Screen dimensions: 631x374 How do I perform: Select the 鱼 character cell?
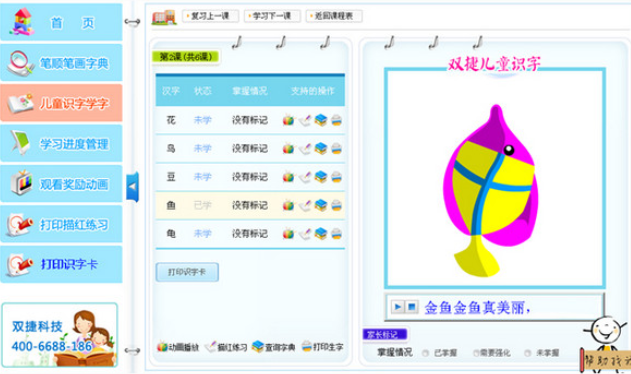171,205
